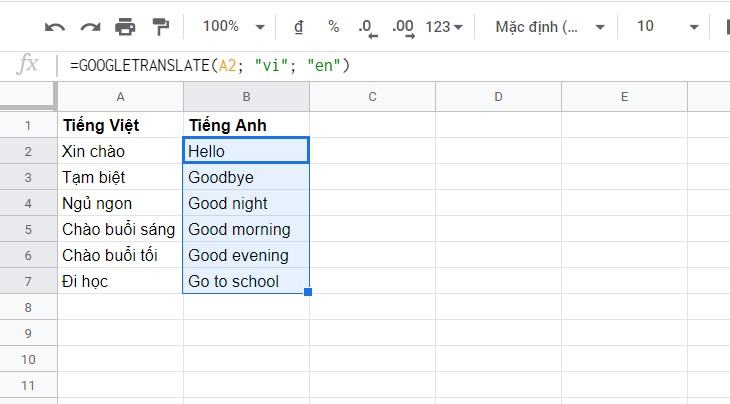Select row 2 header

[x=28, y=151]
